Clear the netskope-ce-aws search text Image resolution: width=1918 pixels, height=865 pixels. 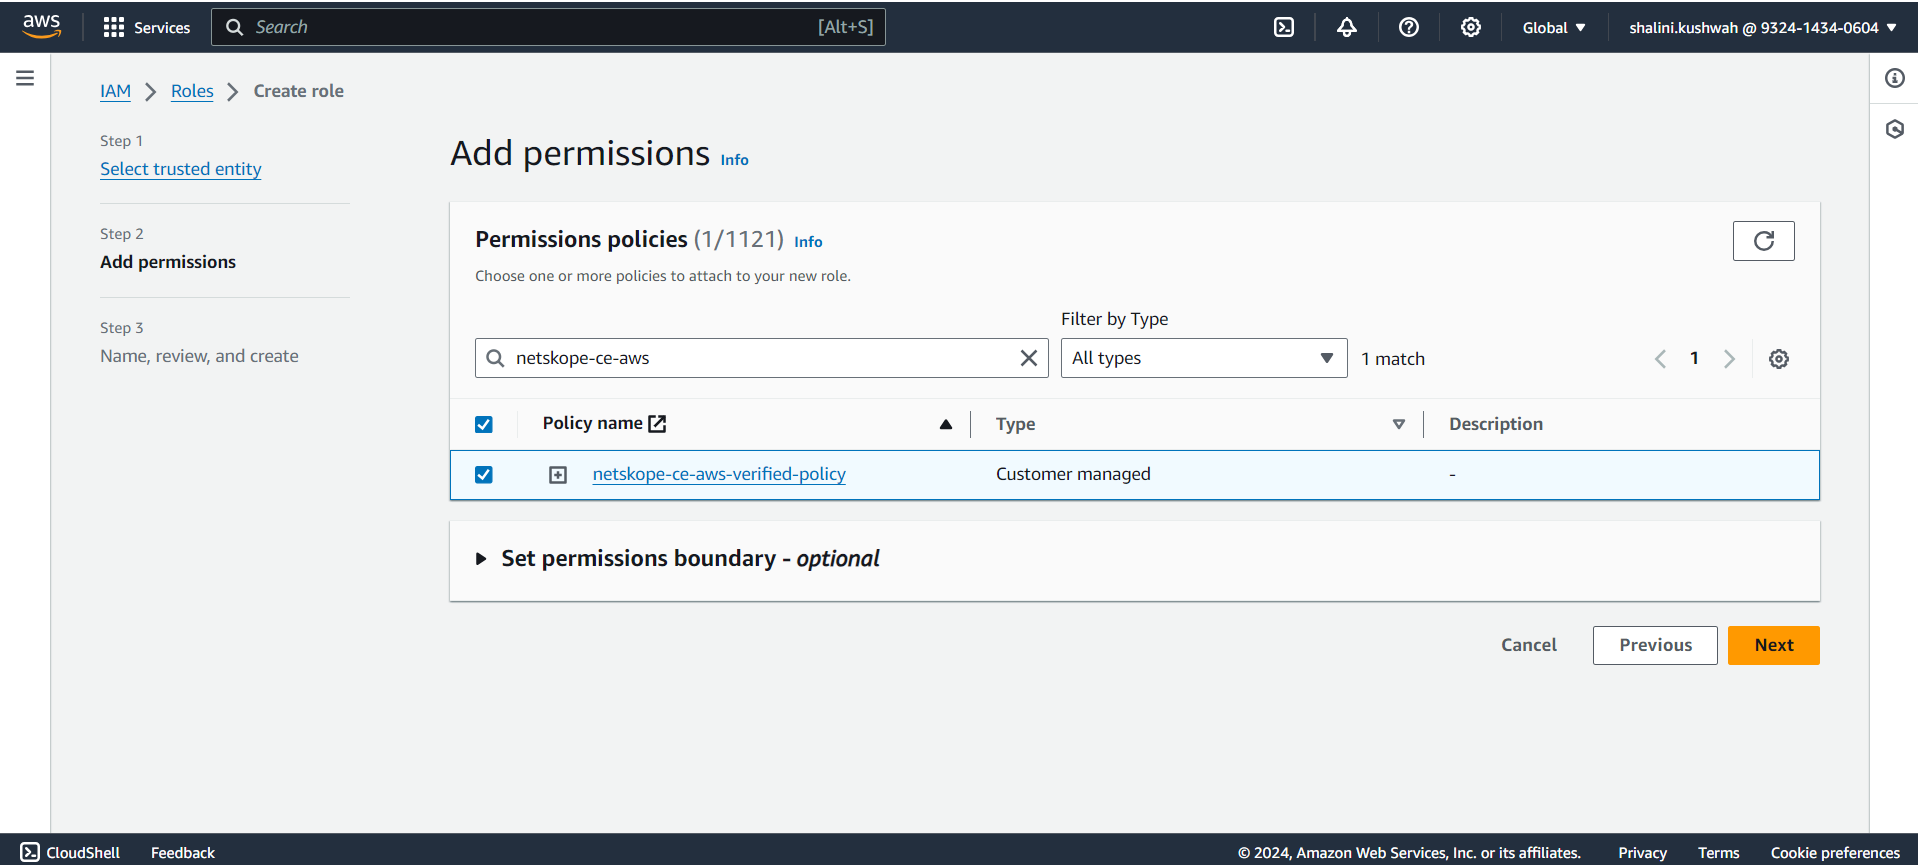click(1028, 358)
